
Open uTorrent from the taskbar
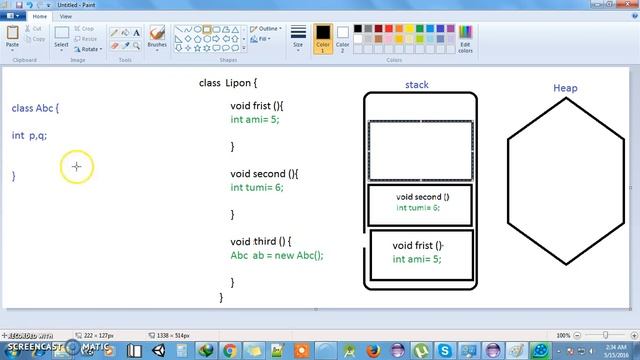click(x=421, y=350)
